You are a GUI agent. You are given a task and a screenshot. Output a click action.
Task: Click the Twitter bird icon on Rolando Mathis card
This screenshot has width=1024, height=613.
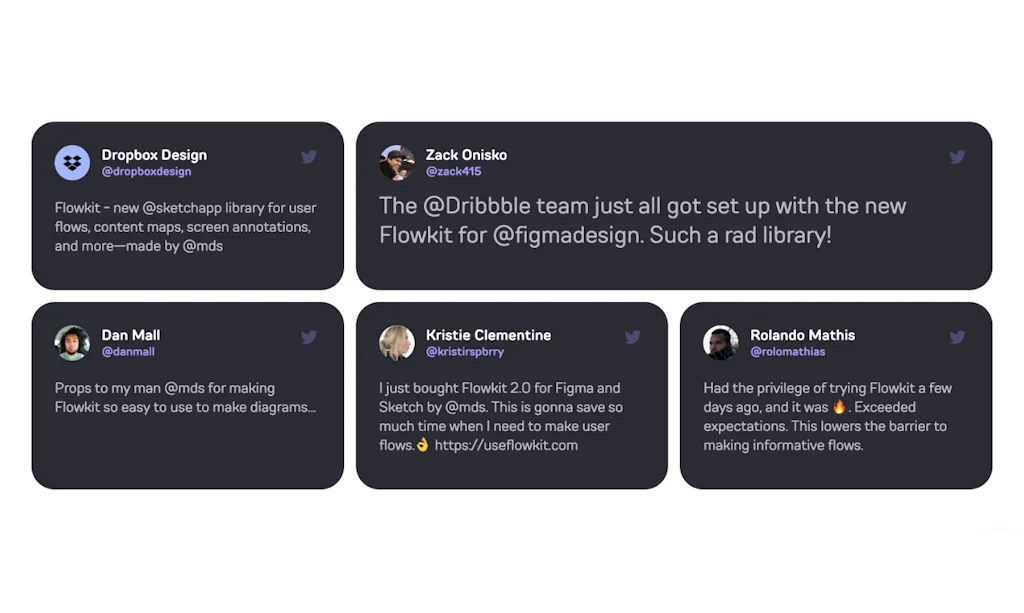tap(957, 337)
